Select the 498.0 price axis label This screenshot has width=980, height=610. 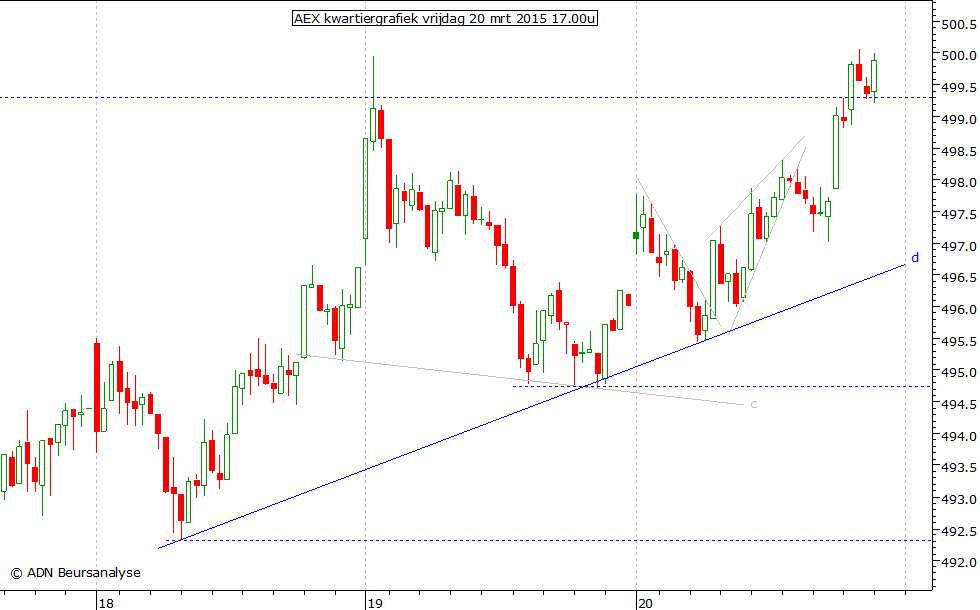(x=959, y=182)
